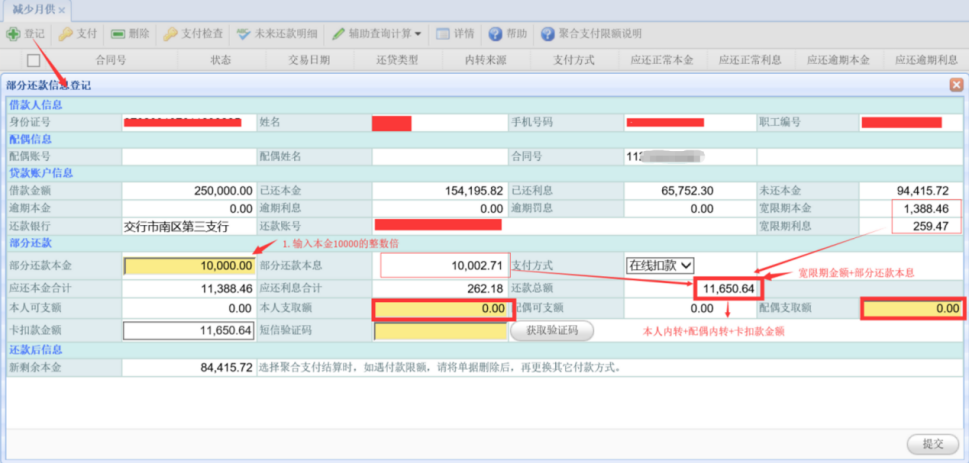Toggle the select-all checkbox in table header
Viewport: 970px width, 464px height.
click(34, 60)
